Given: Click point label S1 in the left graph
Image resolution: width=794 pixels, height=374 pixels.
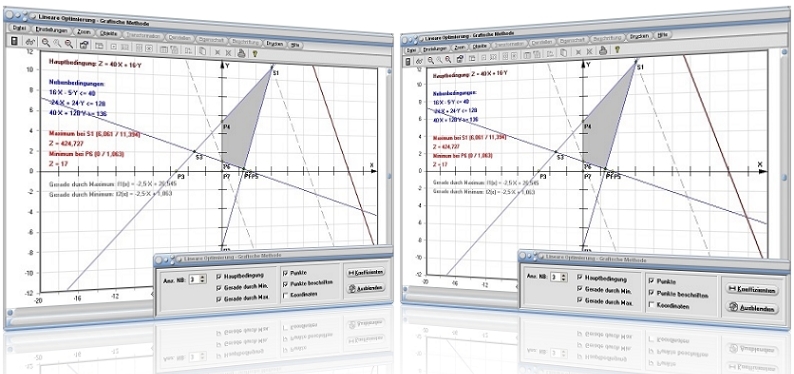Looking at the screenshot, I should (276, 74).
